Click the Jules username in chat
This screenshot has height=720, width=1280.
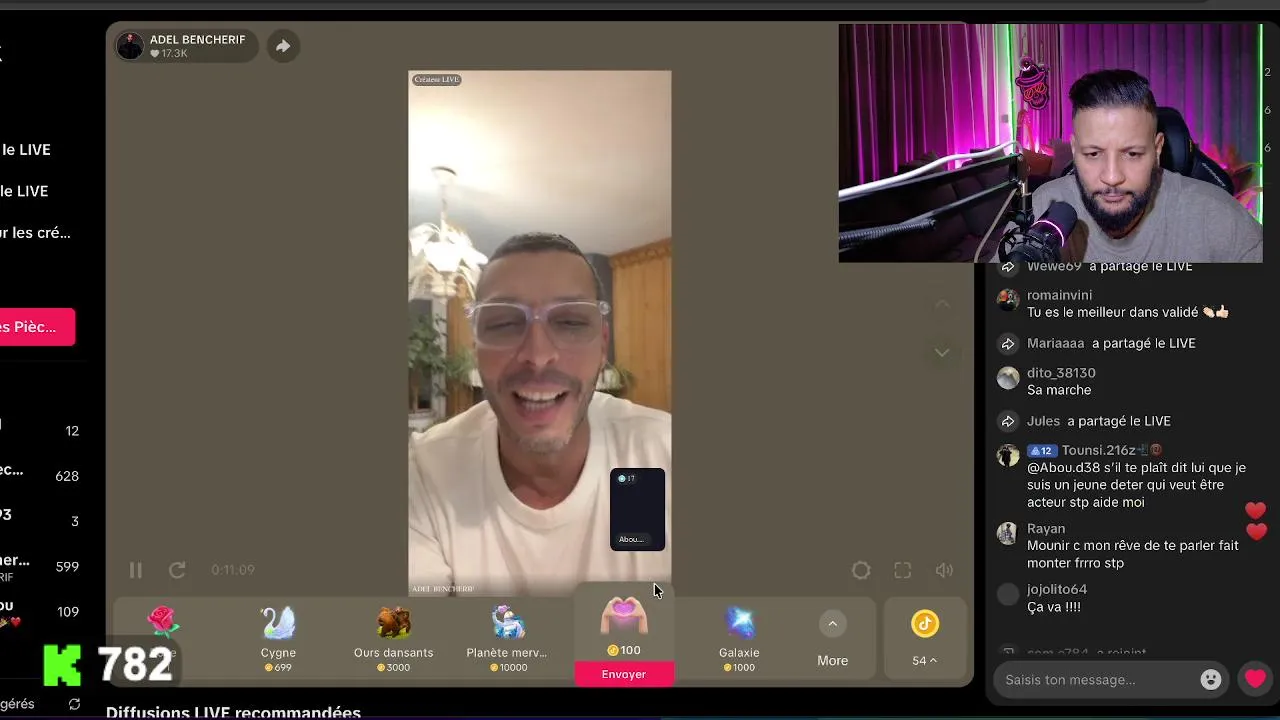pyautogui.click(x=1043, y=421)
